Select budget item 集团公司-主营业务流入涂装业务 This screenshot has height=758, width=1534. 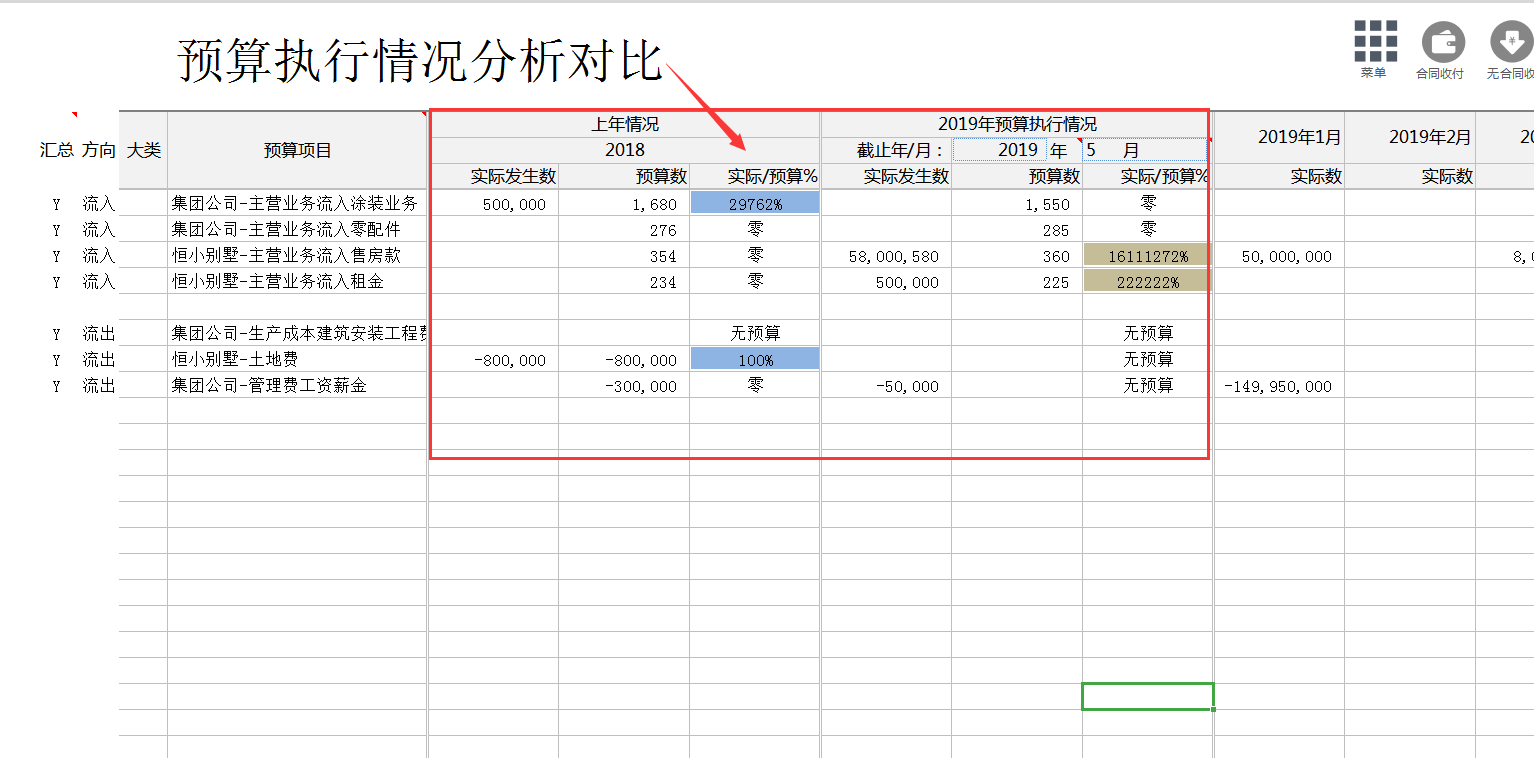click(x=298, y=202)
